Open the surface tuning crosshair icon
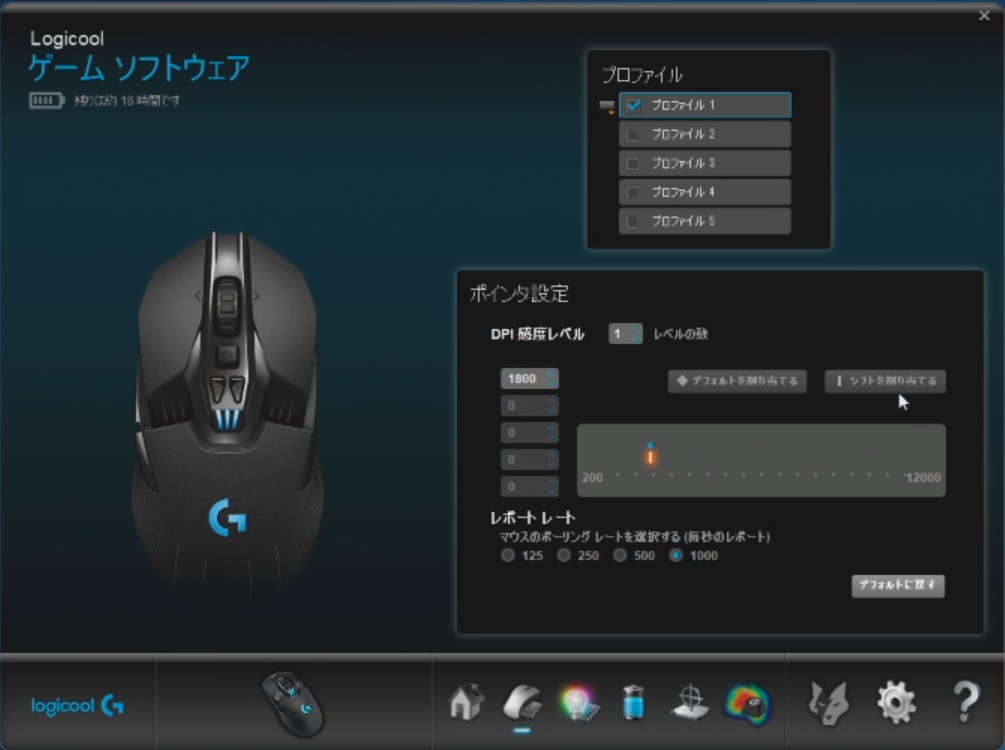 tap(690, 703)
